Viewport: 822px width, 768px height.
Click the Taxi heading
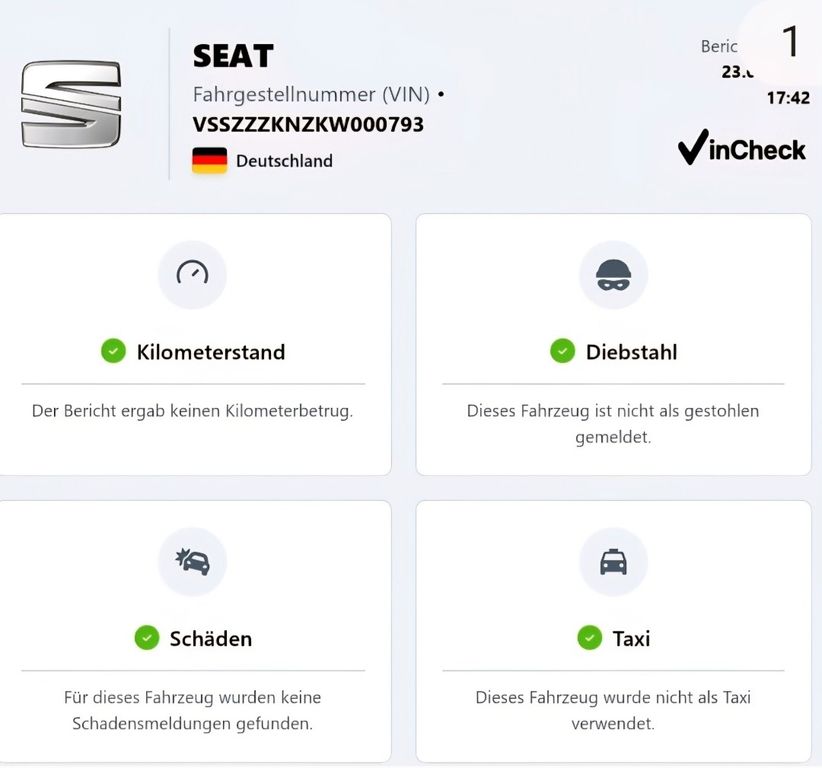[x=631, y=638]
